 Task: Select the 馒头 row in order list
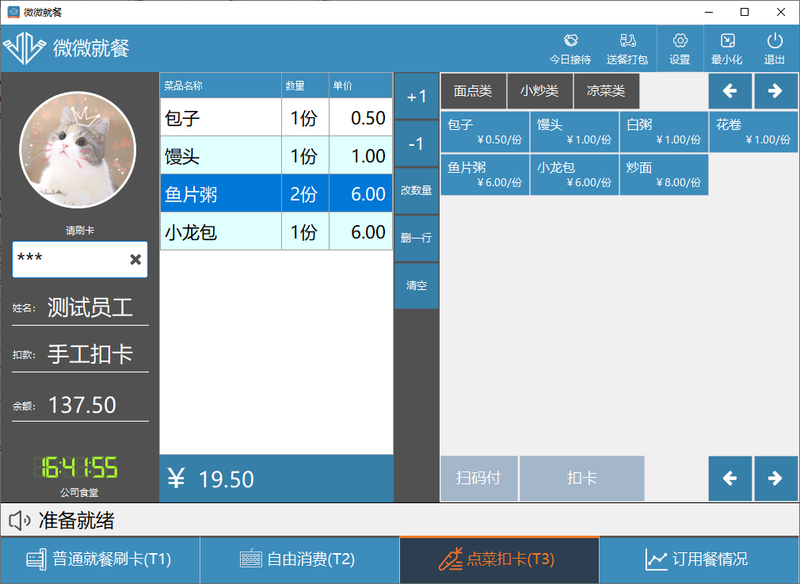coord(276,156)
